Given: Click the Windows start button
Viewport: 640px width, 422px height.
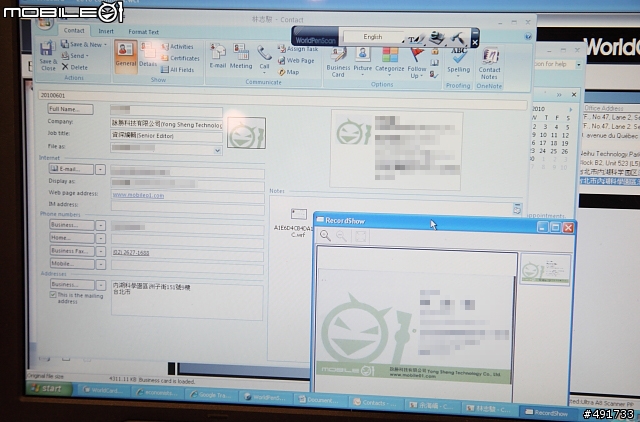Looking at the screenshot, I should [x=49, y=388].
